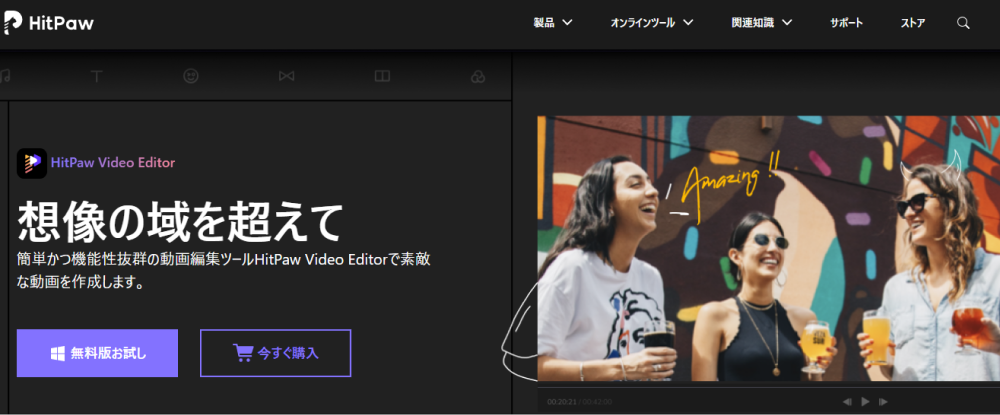Step to previous frame in preview
This screenshot has width=1000, height=415.
point(847,402)
